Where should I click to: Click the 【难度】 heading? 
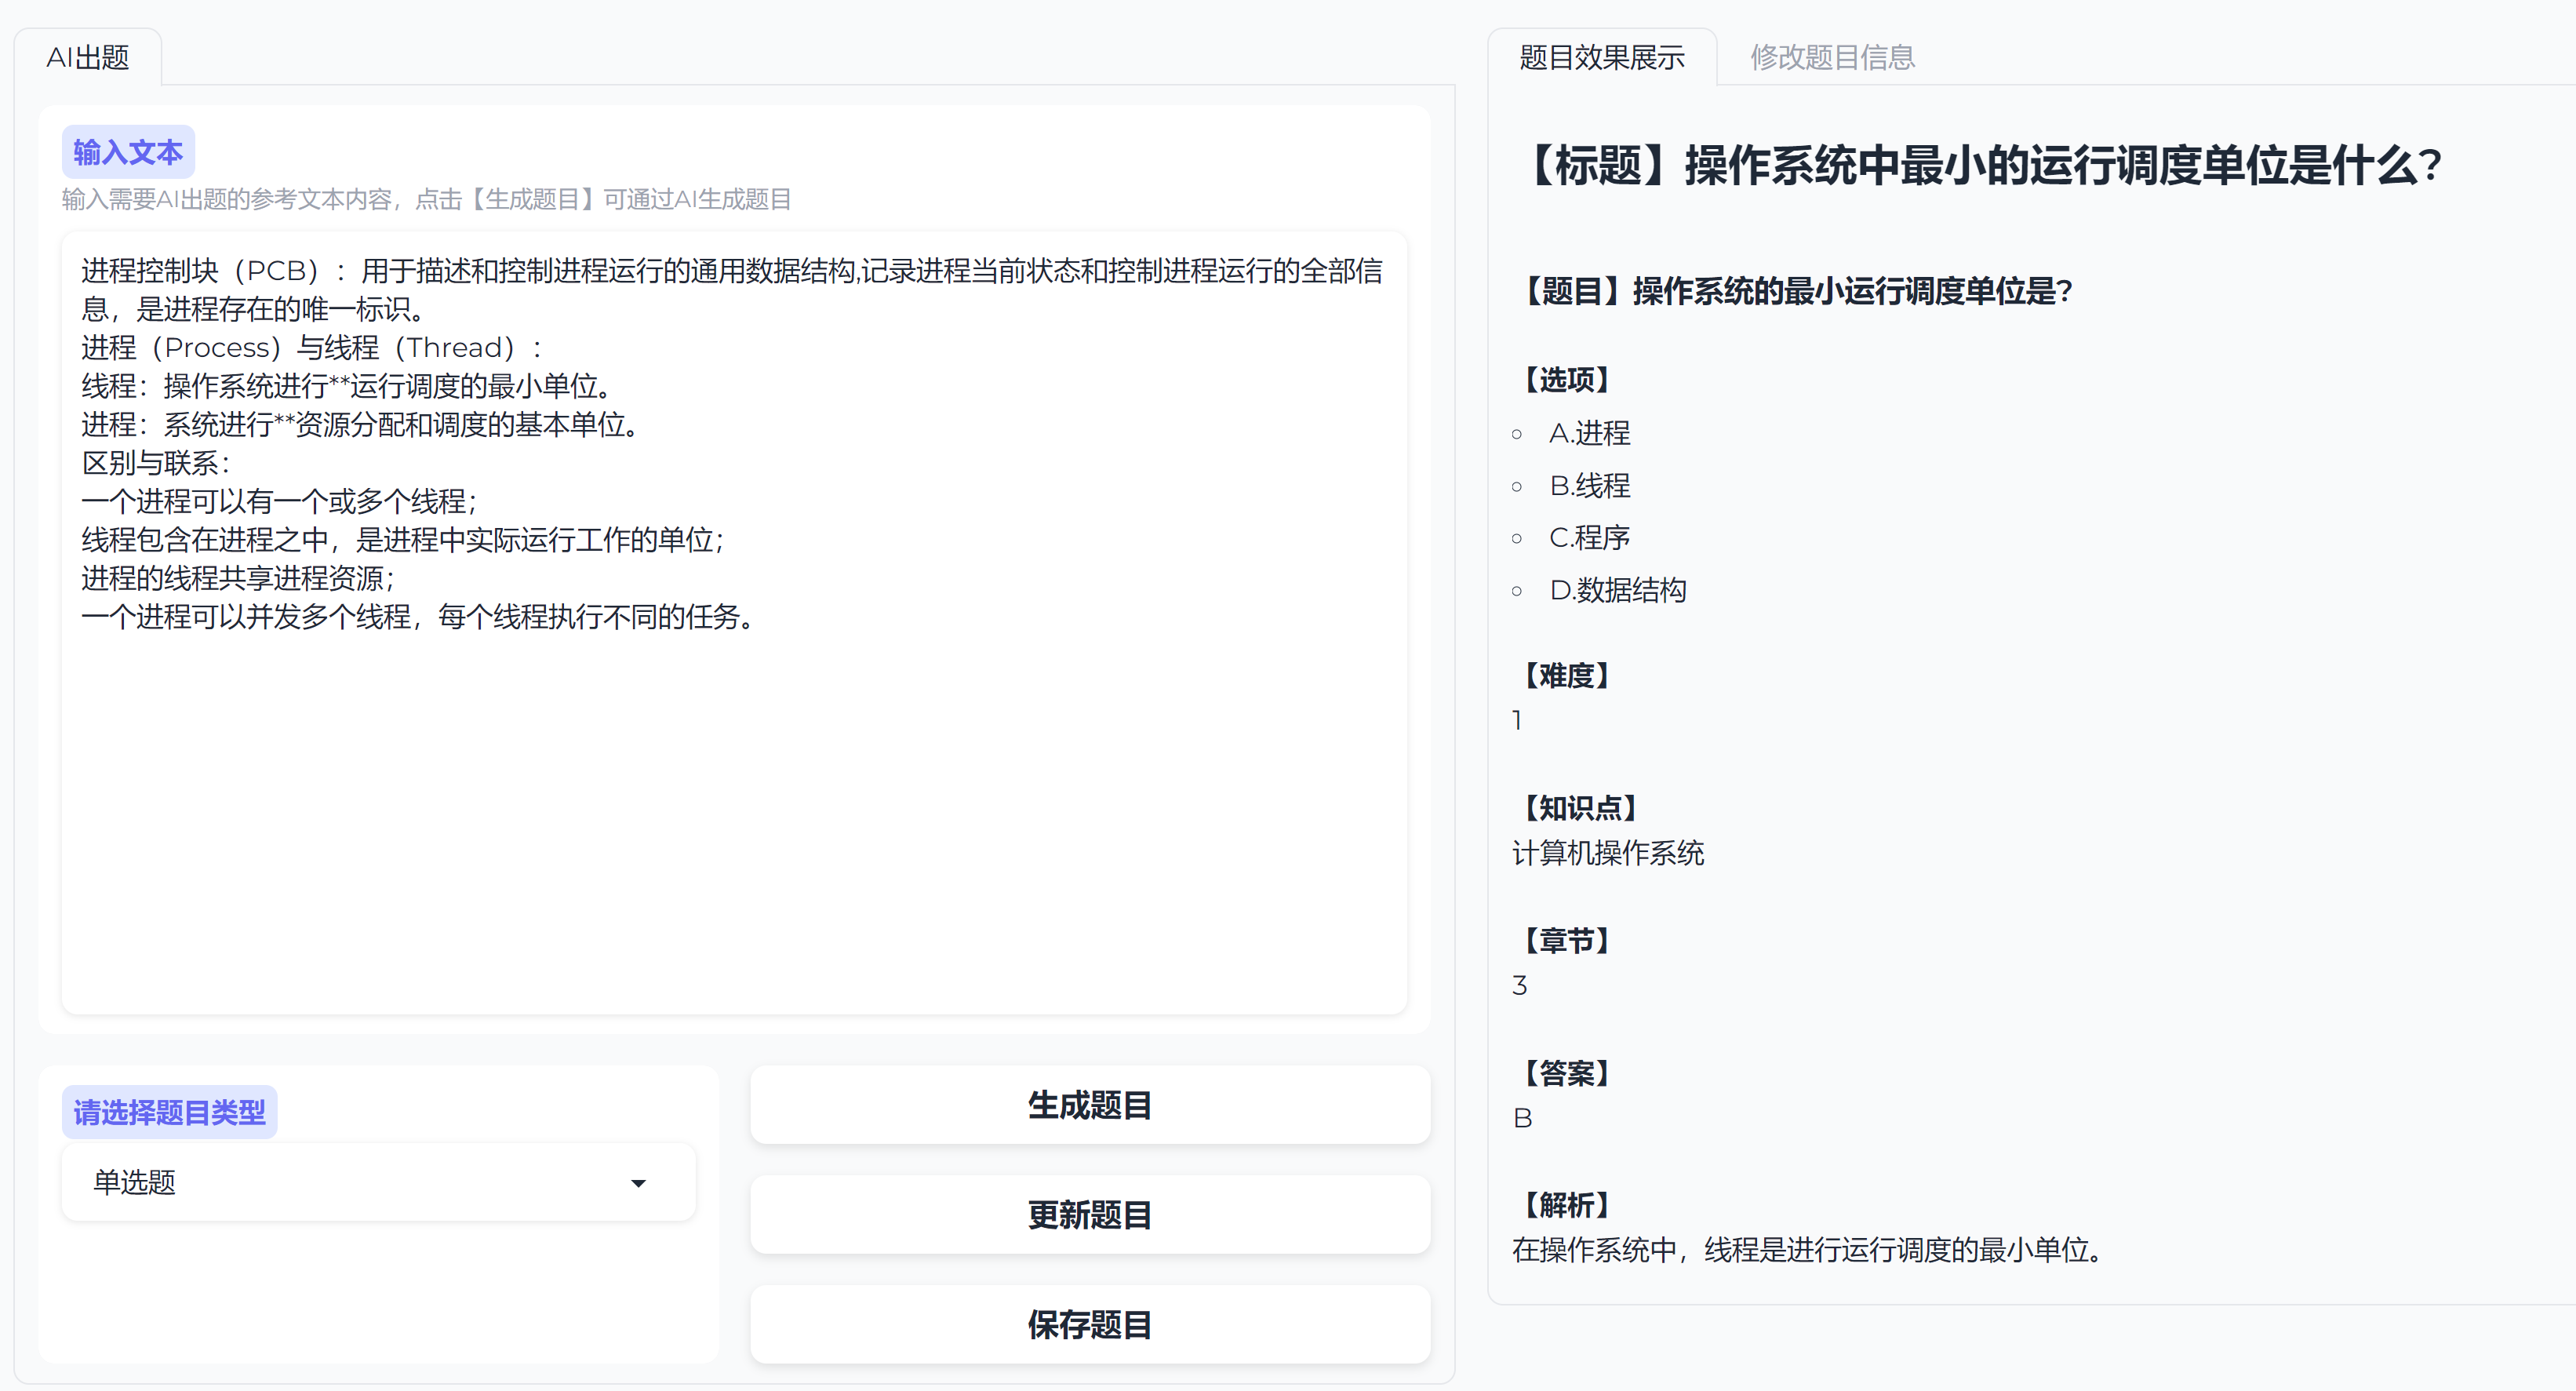[1566, 675]
